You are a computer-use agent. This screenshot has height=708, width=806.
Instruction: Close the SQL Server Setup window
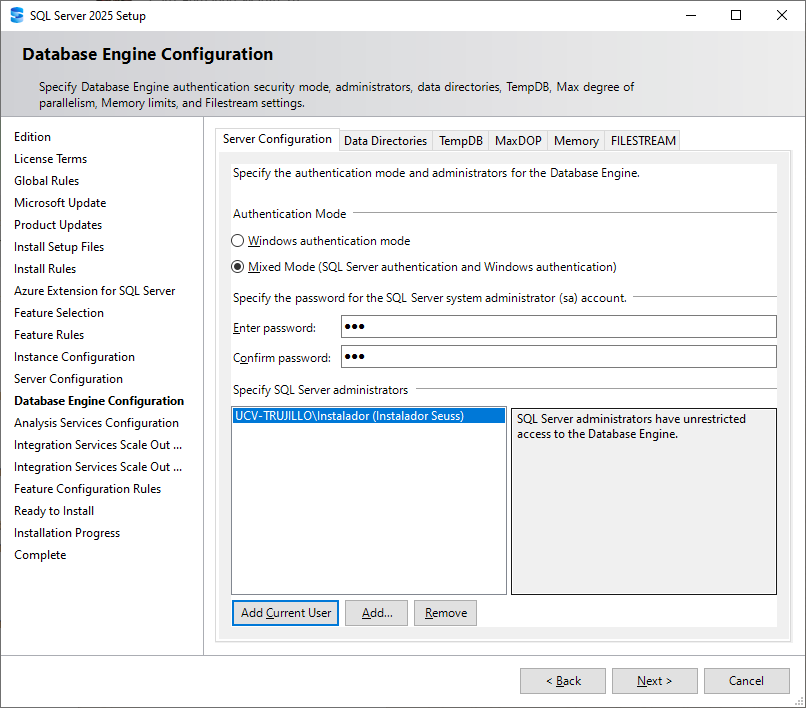point(782,15)
